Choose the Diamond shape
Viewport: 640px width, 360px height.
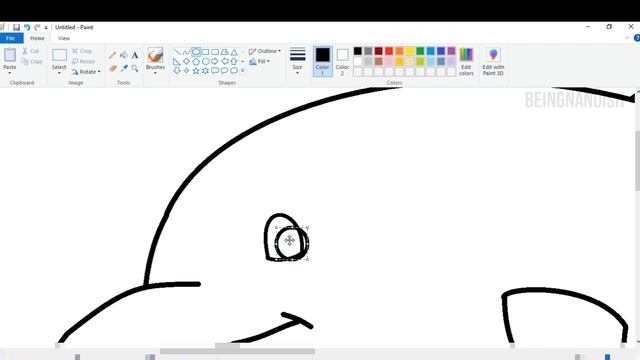pyautogui.click(x=187, y=61)
